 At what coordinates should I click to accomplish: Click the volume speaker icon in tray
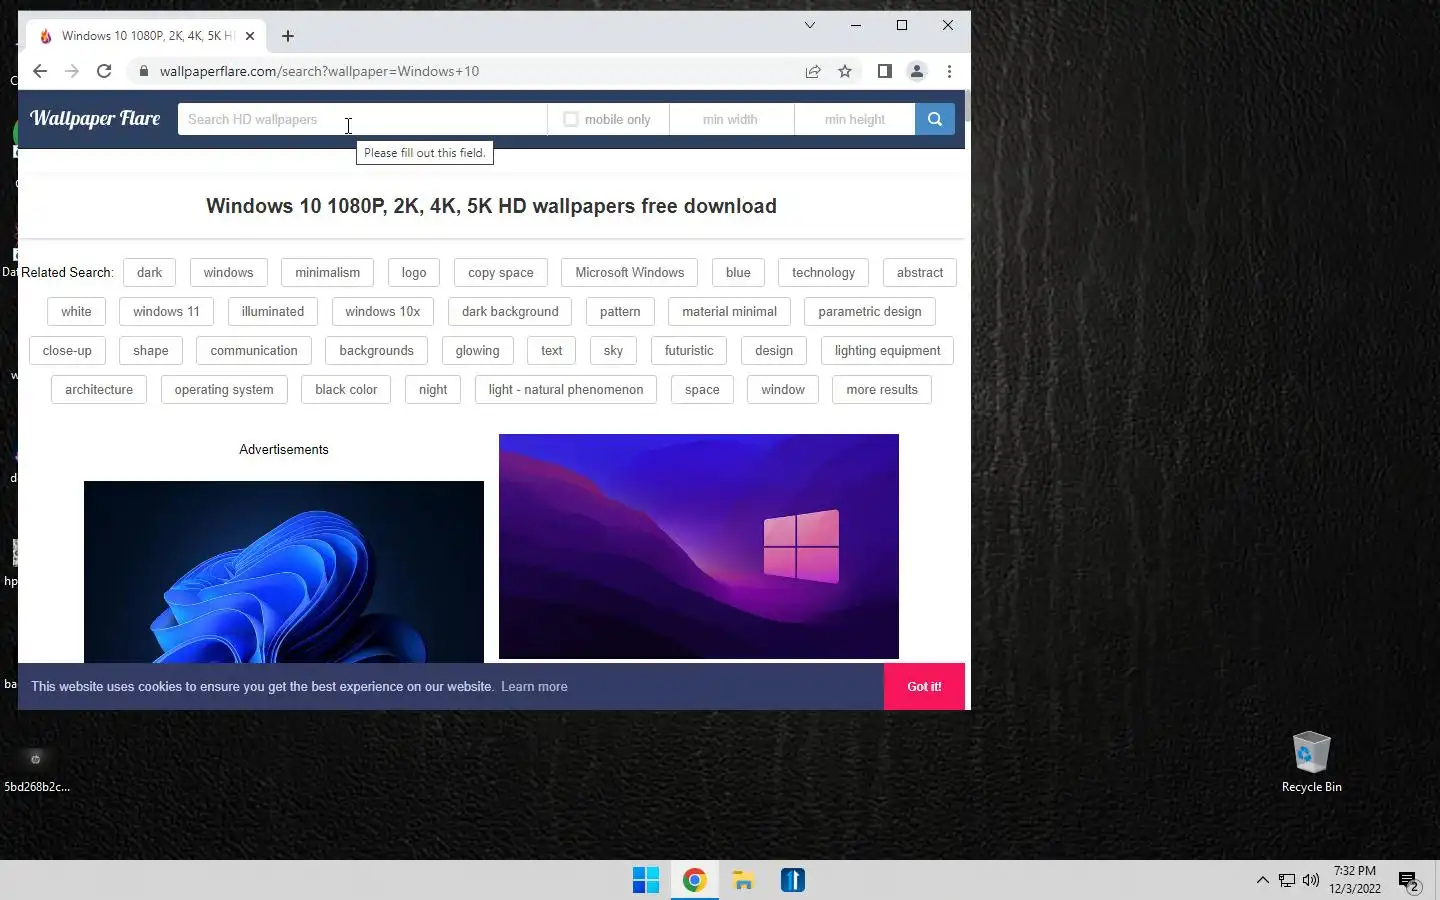(1311, 880)
